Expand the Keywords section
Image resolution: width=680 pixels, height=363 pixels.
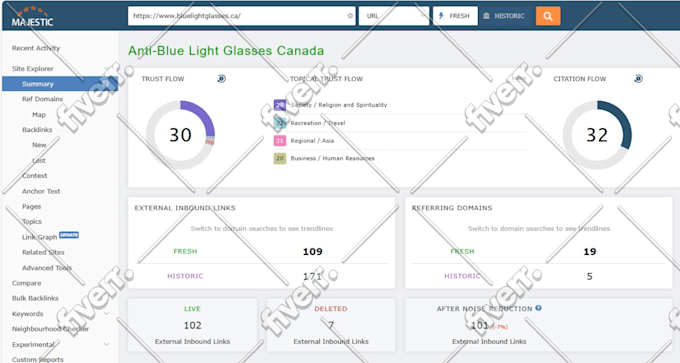(x=107, y=314)
